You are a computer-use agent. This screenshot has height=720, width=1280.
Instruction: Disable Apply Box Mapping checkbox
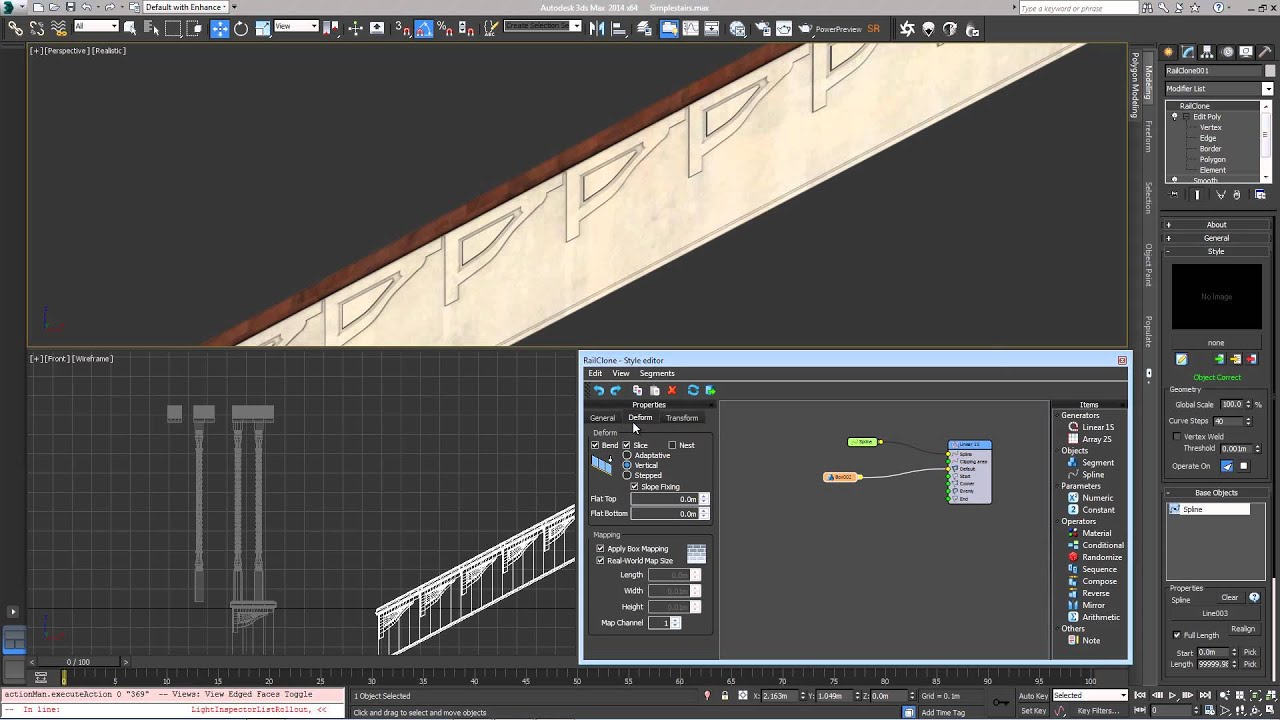(600, 549)
